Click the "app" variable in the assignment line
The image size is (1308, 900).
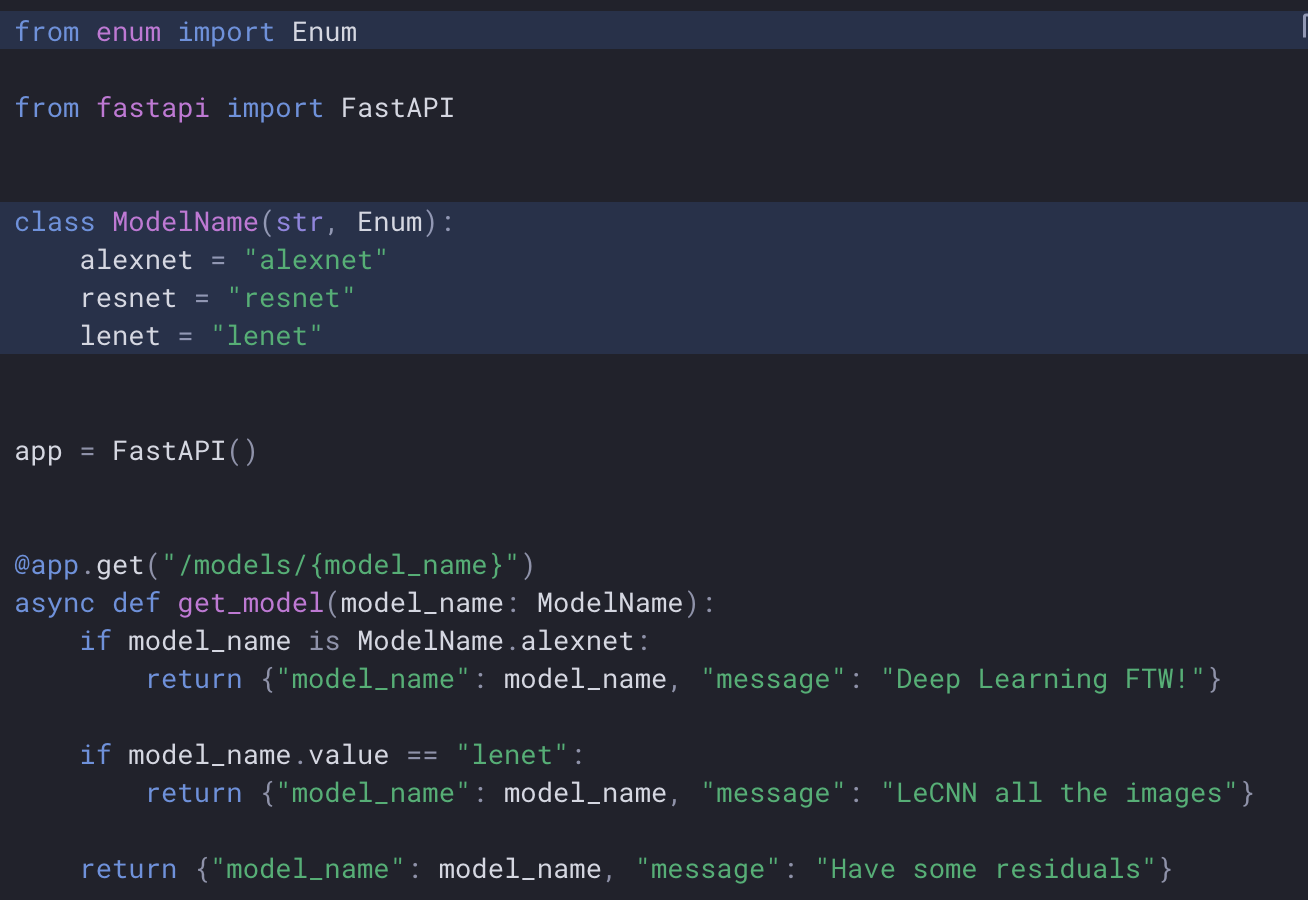pyautogui.click(x=39, y=451)
